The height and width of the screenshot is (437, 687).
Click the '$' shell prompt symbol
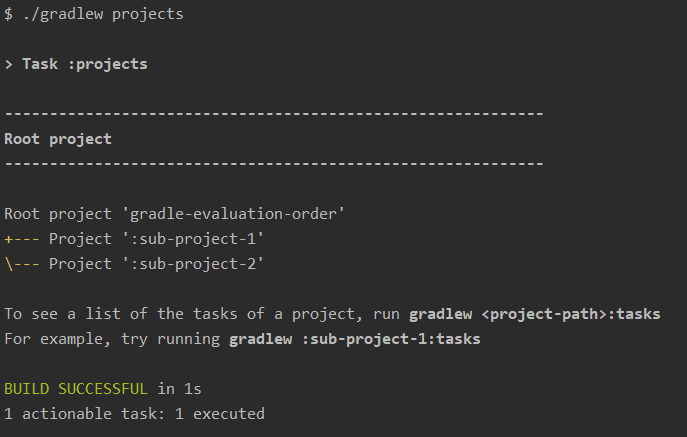pyautogui.click(x=9, y=15)
